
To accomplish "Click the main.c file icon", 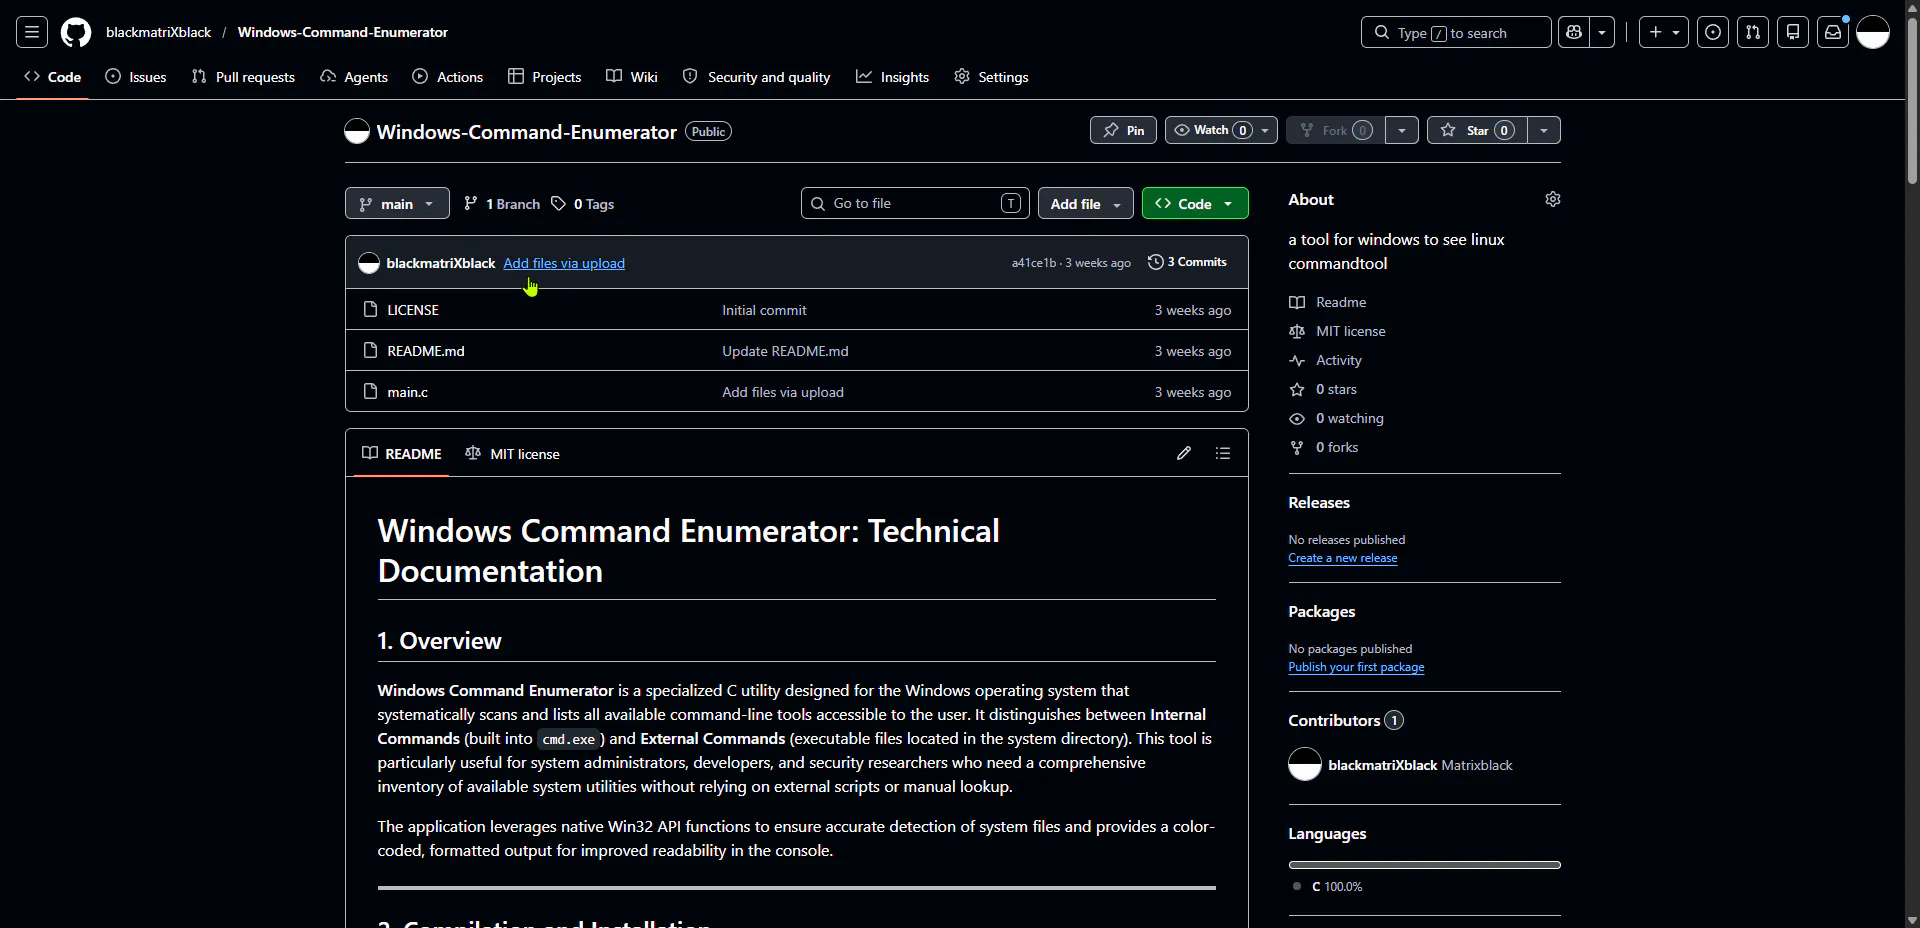I will 370,391.
